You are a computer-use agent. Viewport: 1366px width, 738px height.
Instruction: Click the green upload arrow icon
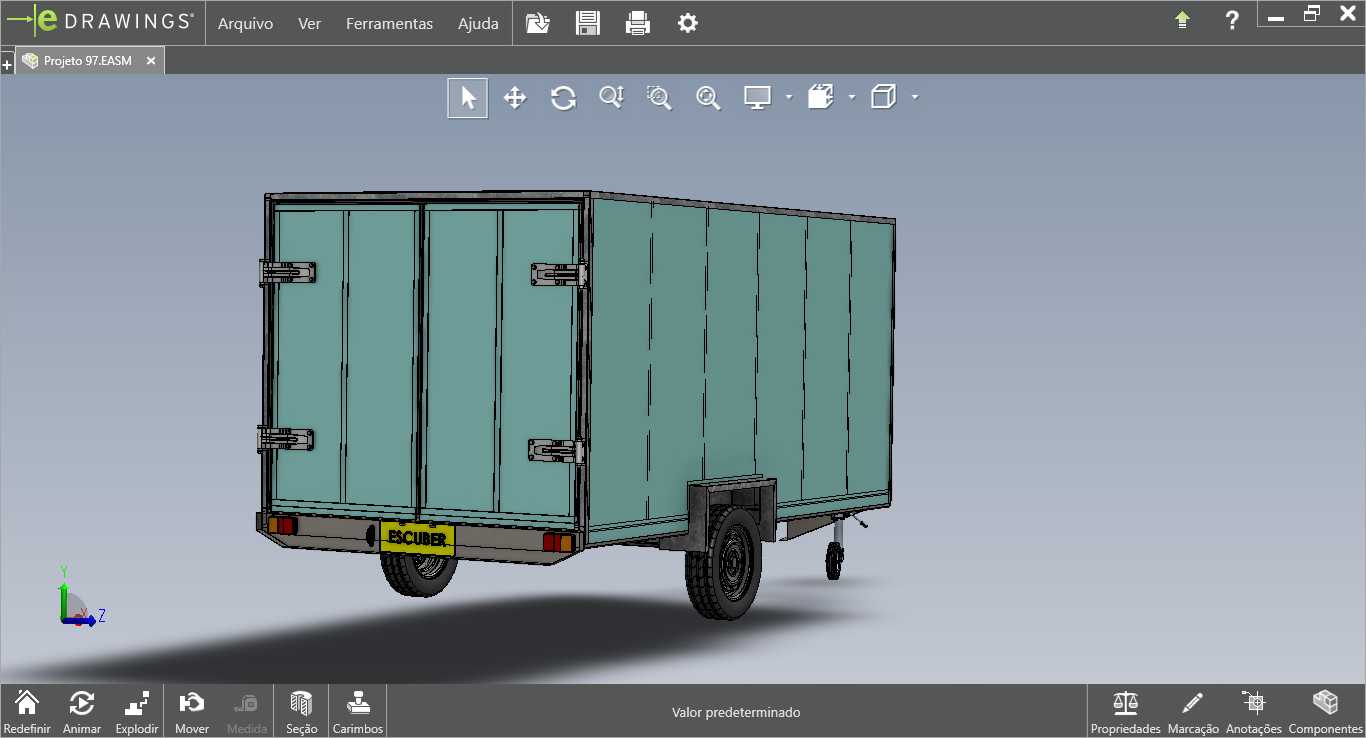click(x=1182, y=20)
